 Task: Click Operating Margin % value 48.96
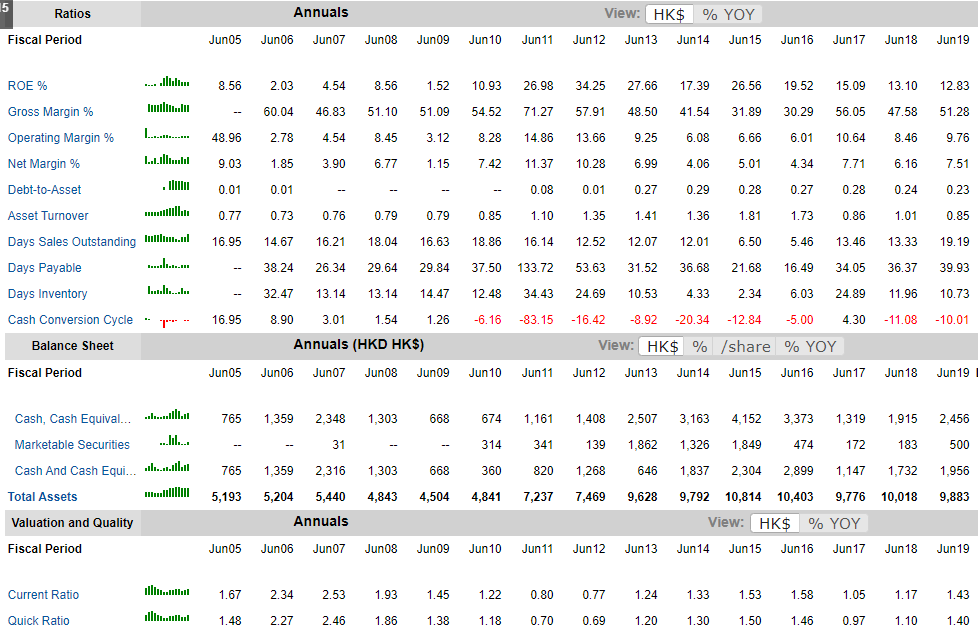(226, 138)
